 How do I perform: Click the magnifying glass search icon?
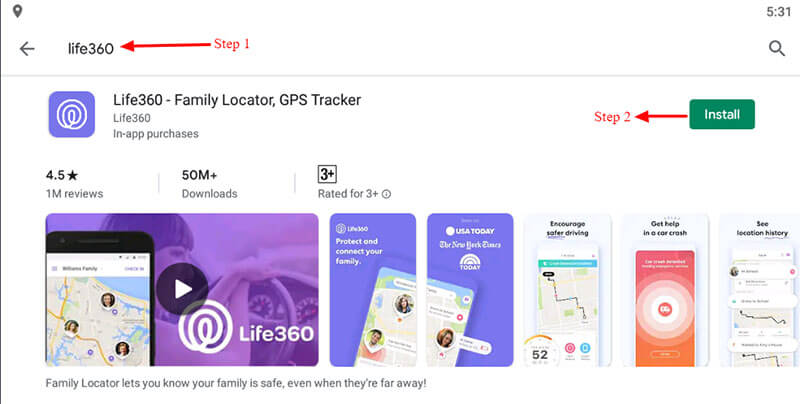click(x=777, y=48)
